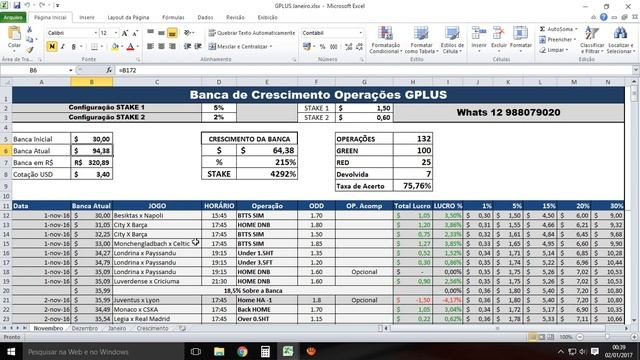
Task: Open the Arquivo tab
Action: coord(13,18)
